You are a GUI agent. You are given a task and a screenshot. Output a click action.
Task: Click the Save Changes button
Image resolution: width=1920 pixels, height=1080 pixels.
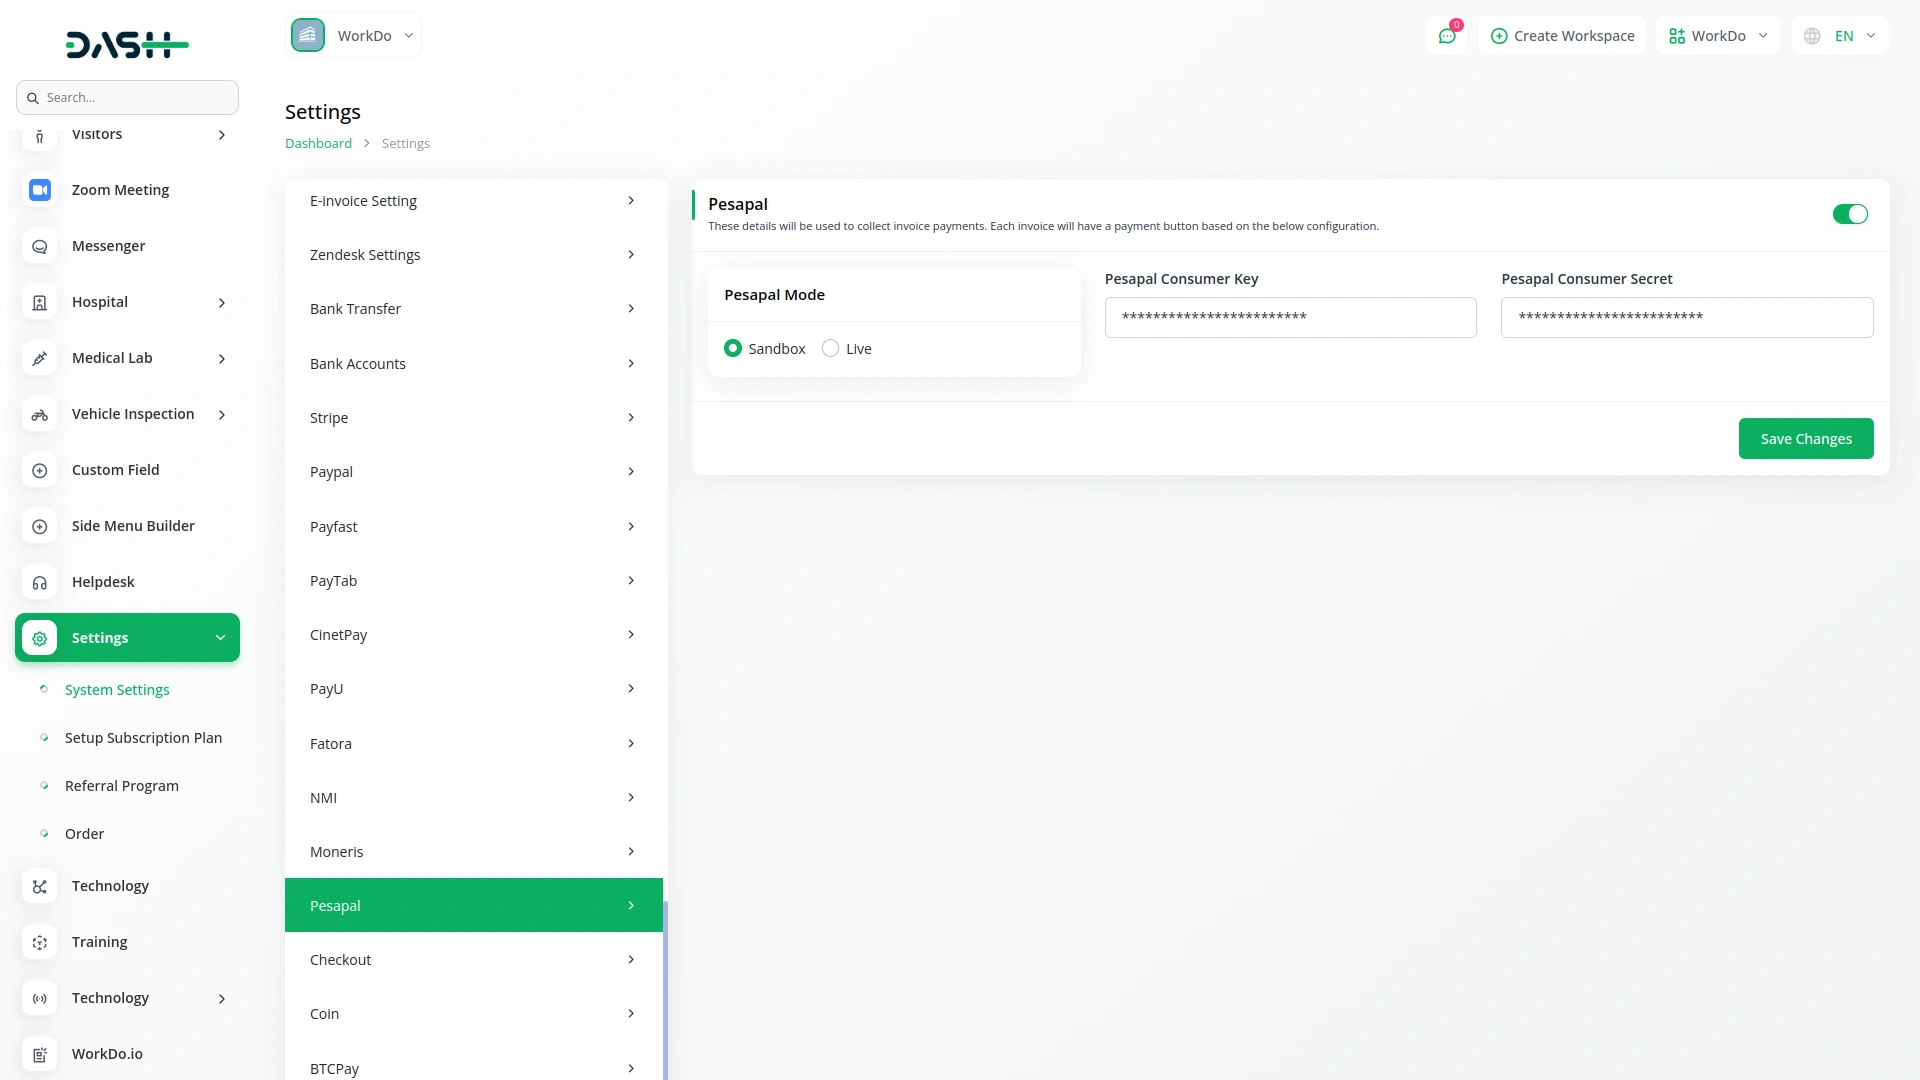pyautogui.click(x=1805, y=439)
